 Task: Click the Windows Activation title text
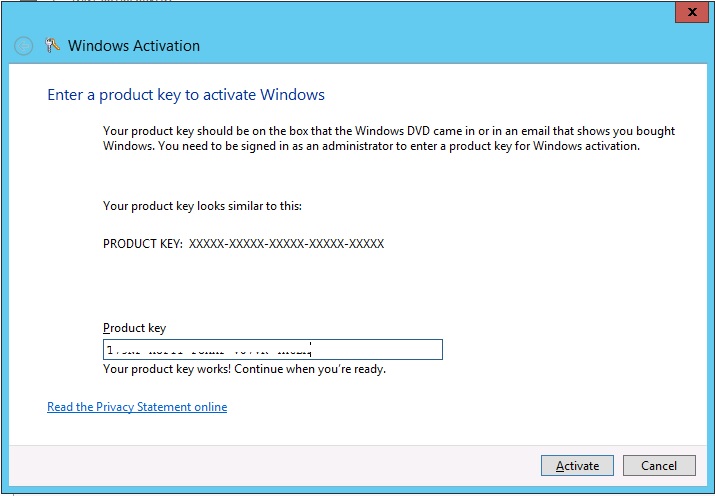coord(134,46)
